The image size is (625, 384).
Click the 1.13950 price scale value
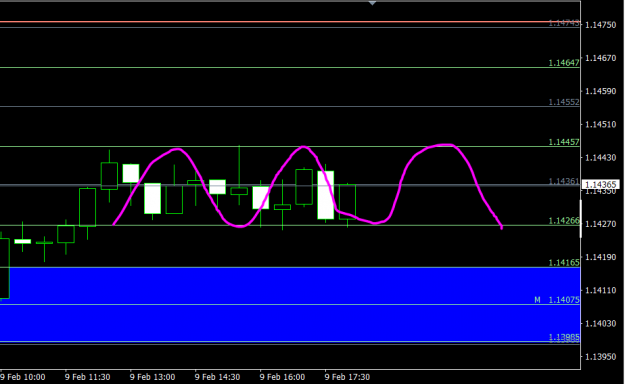click(x=601, y=356)
